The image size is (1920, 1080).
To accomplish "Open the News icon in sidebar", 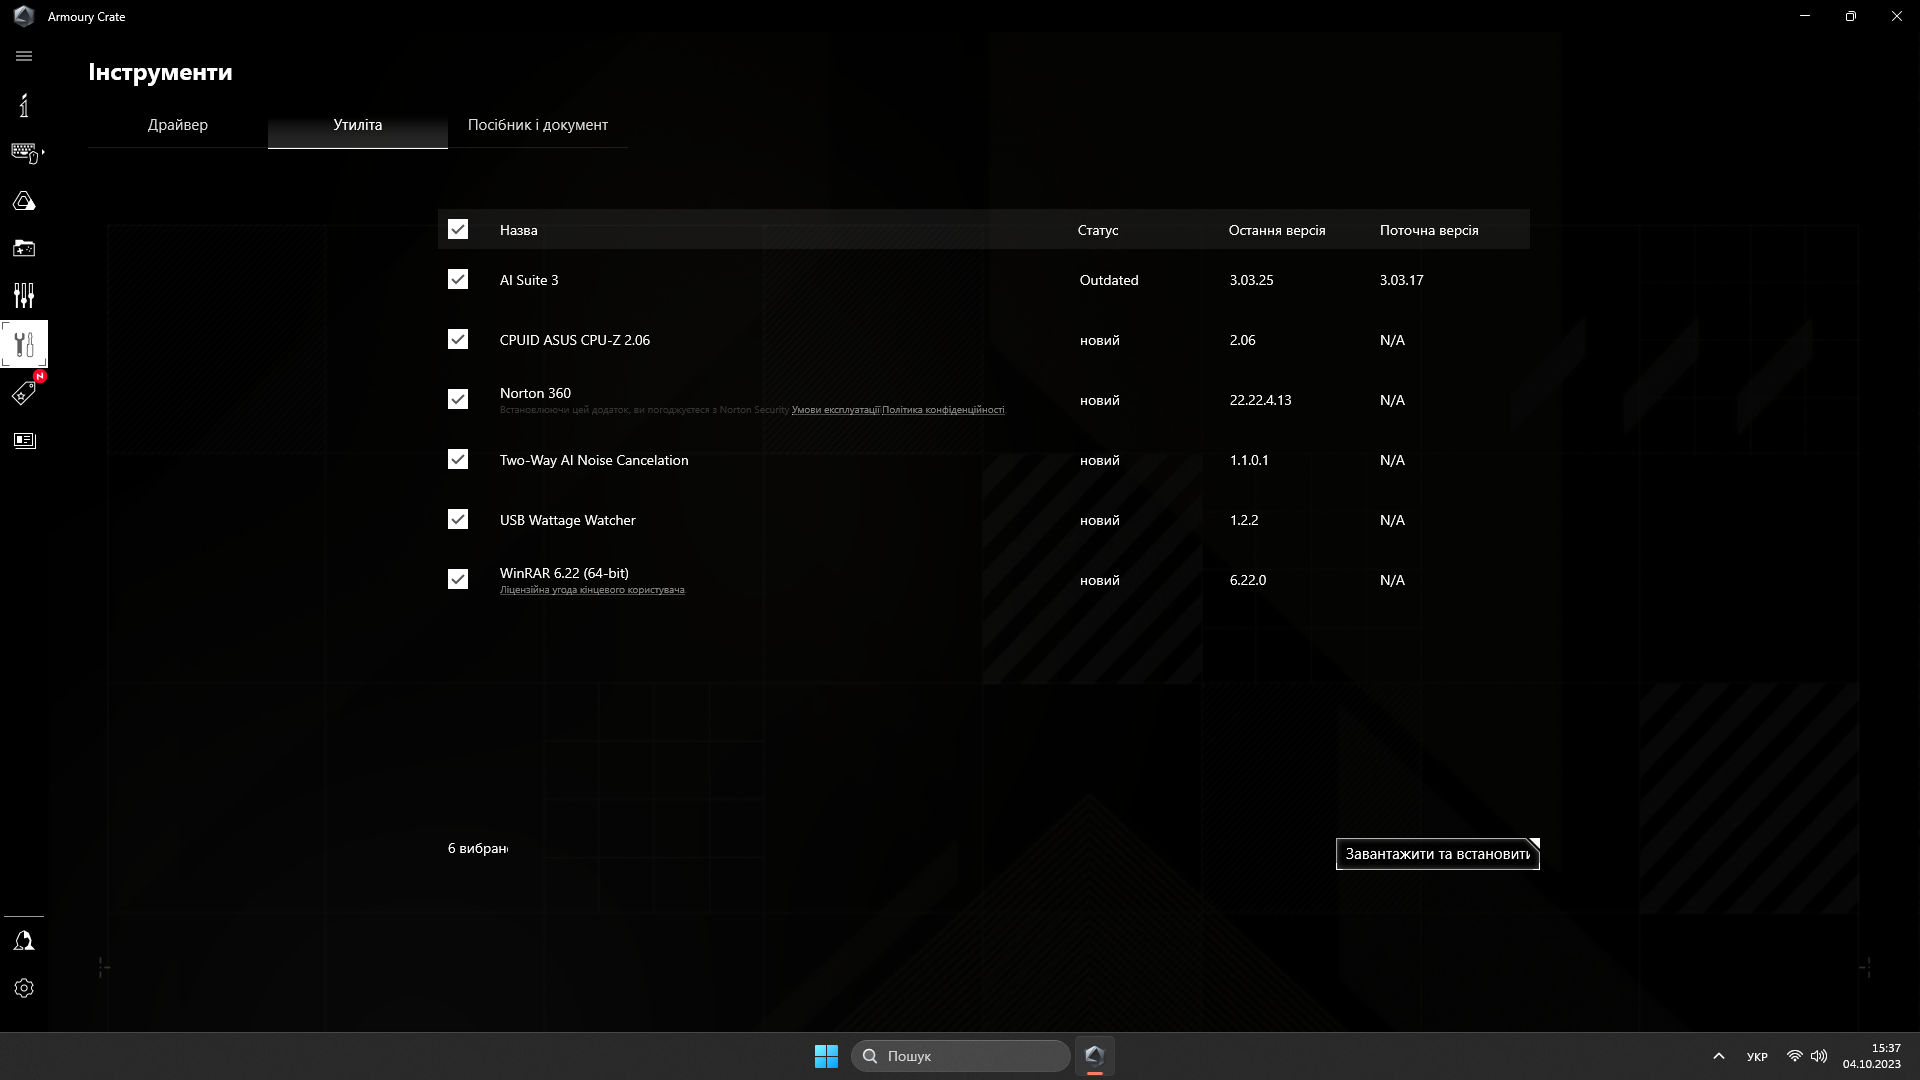I will 24,440.
